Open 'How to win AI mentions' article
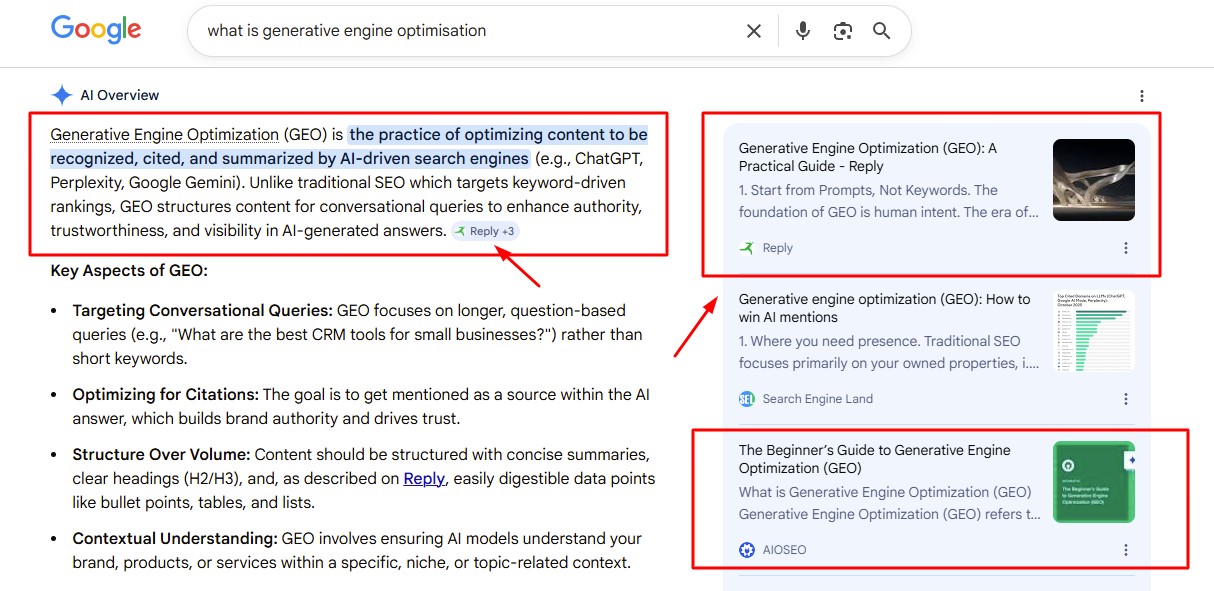 coord(884,308)
